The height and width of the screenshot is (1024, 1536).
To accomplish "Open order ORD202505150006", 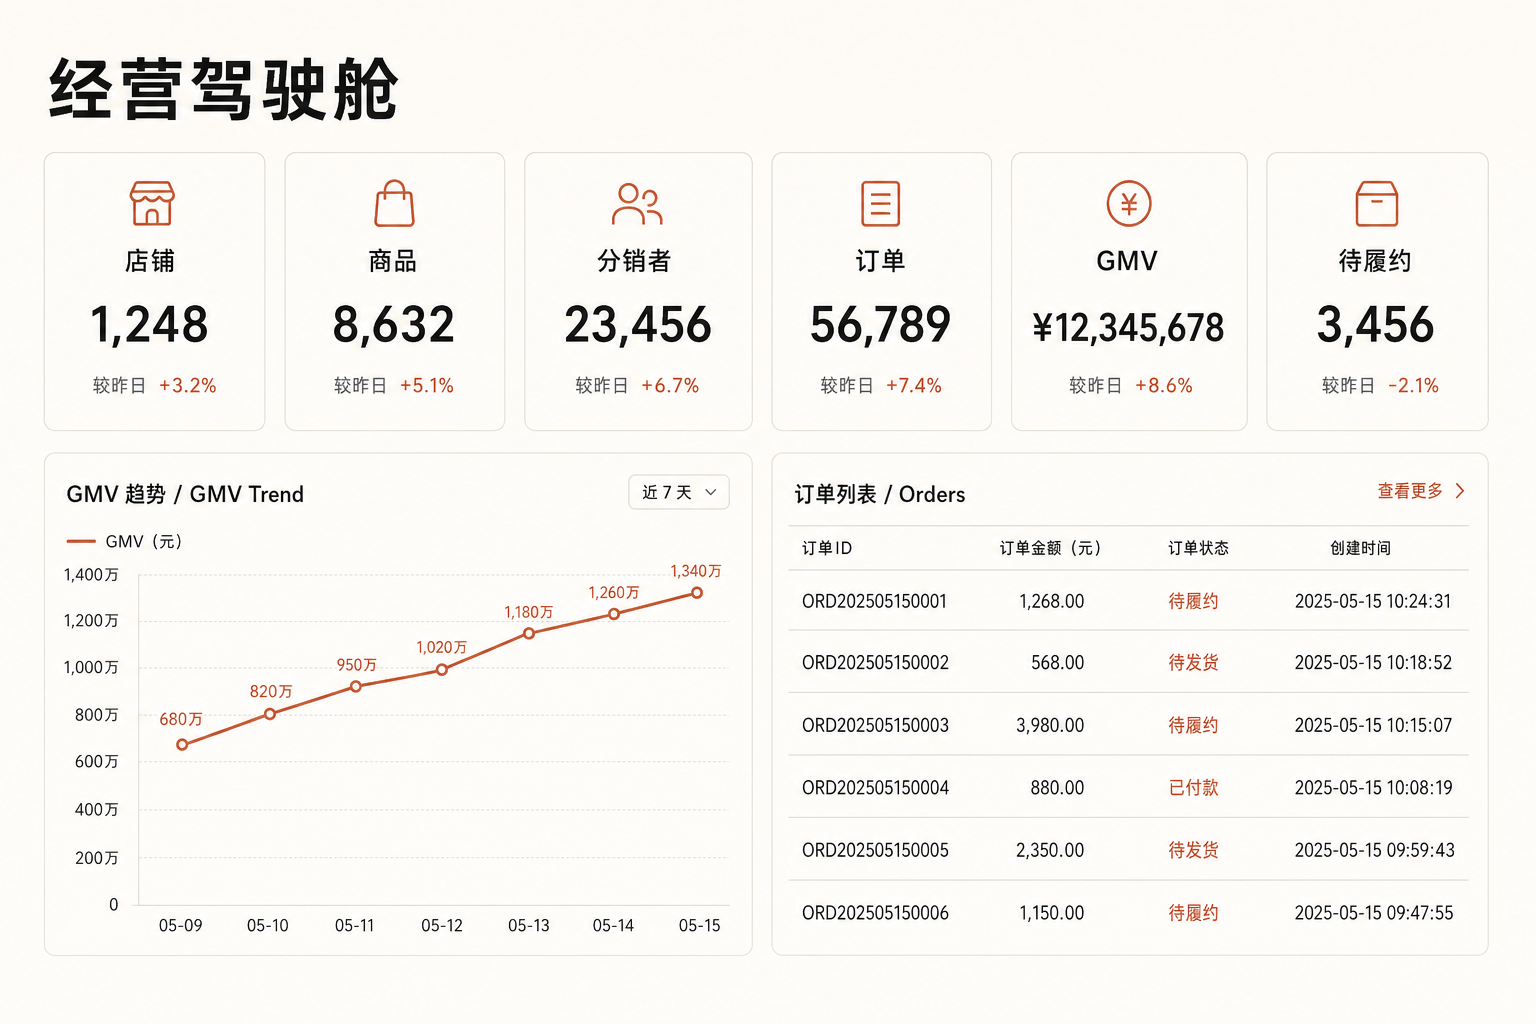I will (875, 913).
